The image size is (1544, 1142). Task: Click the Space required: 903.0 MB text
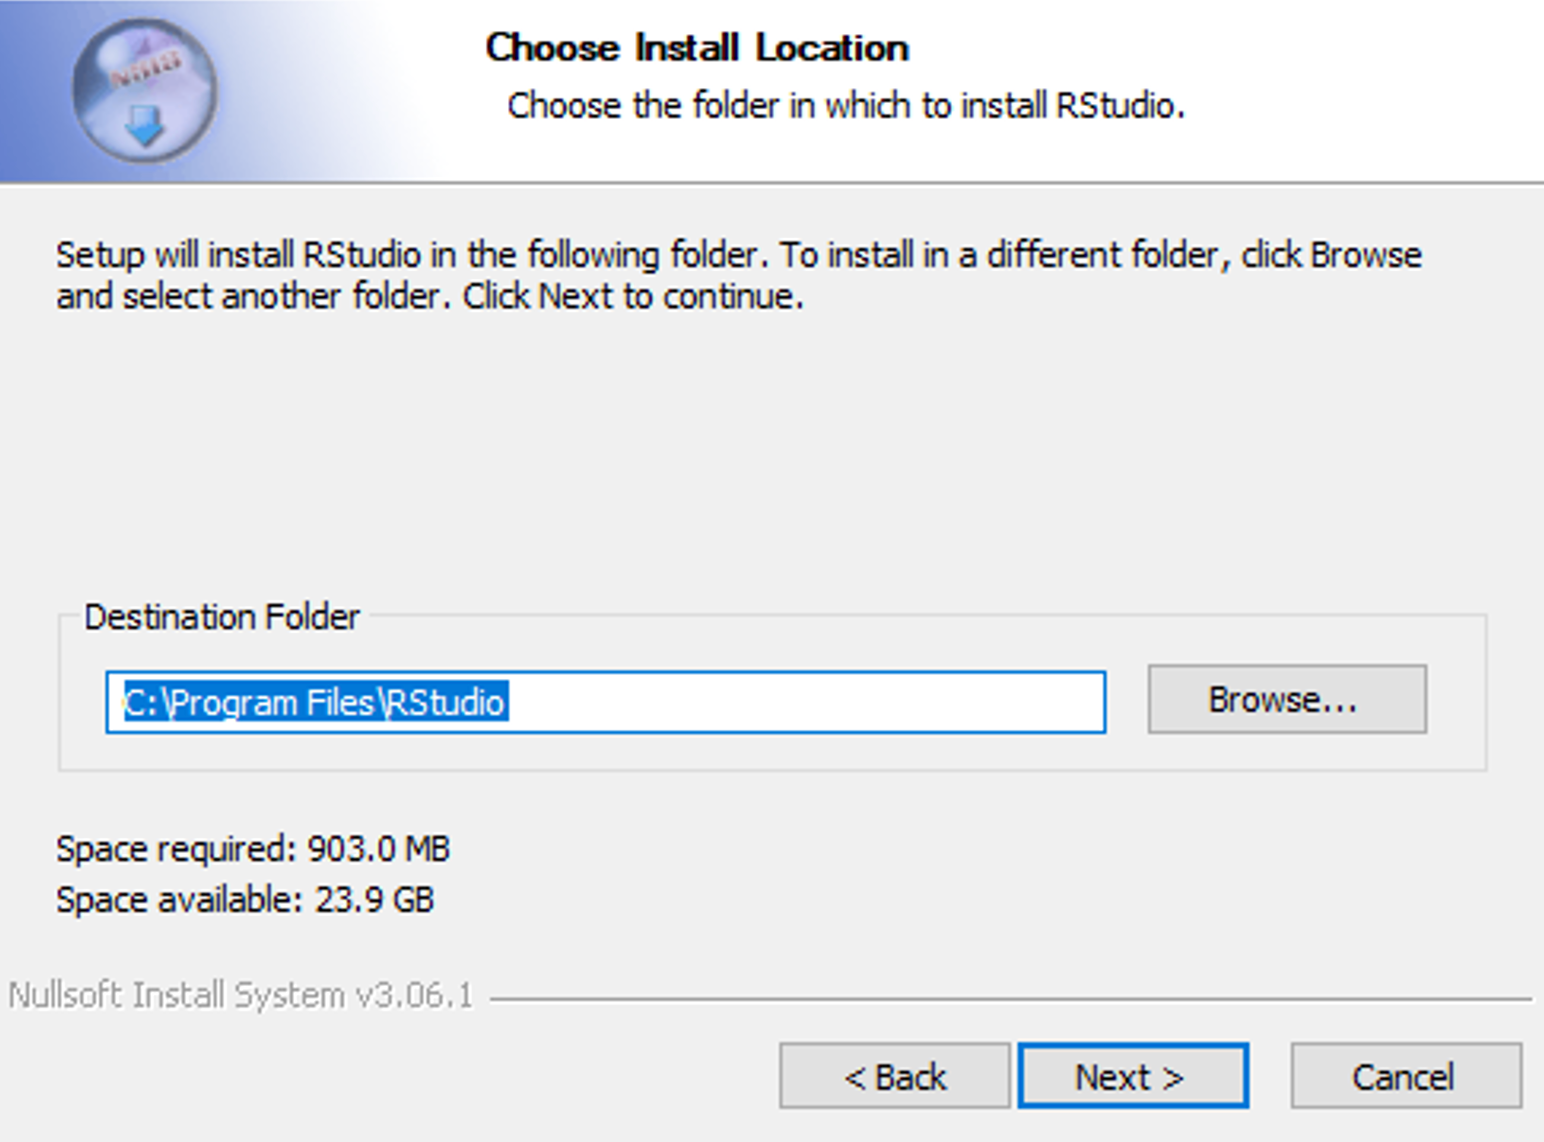coord(253,849)
